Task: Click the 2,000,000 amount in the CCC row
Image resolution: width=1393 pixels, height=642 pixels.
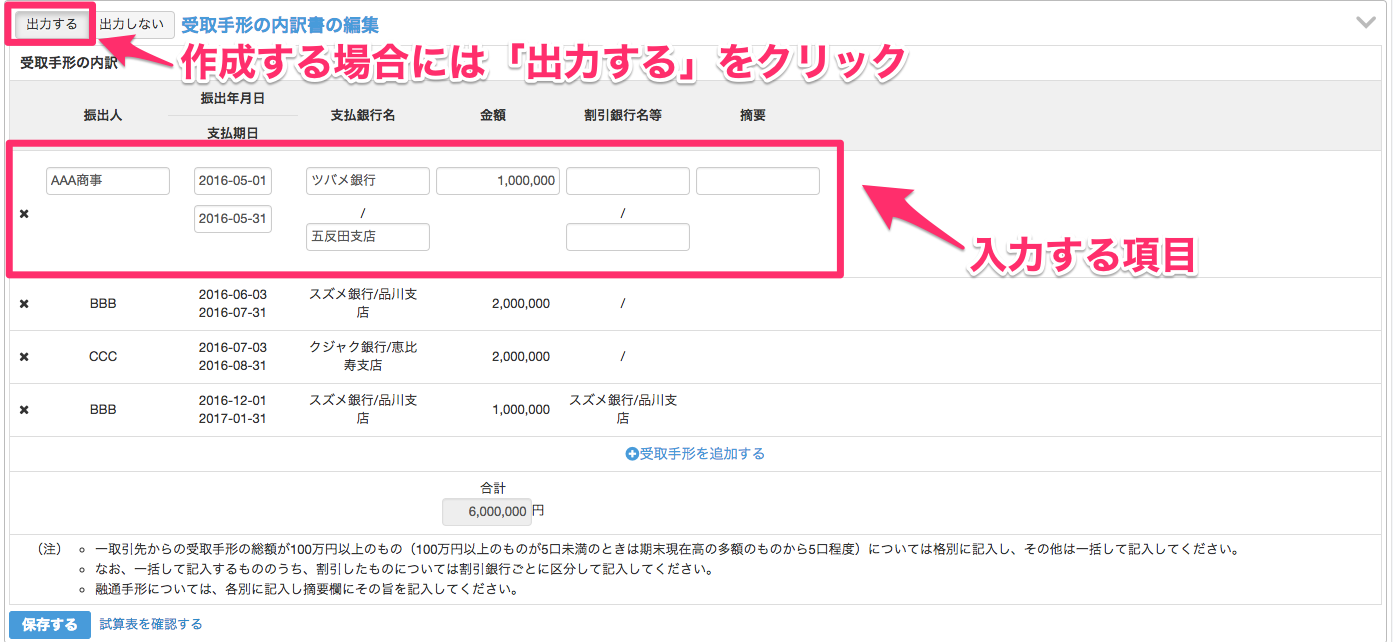Action: (521, 357)
